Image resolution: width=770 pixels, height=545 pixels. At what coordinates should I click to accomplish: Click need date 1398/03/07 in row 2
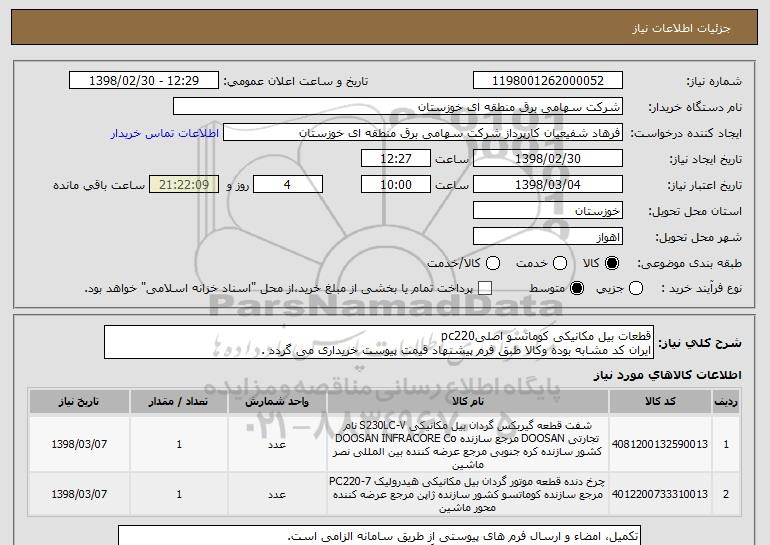click(79, 494)
